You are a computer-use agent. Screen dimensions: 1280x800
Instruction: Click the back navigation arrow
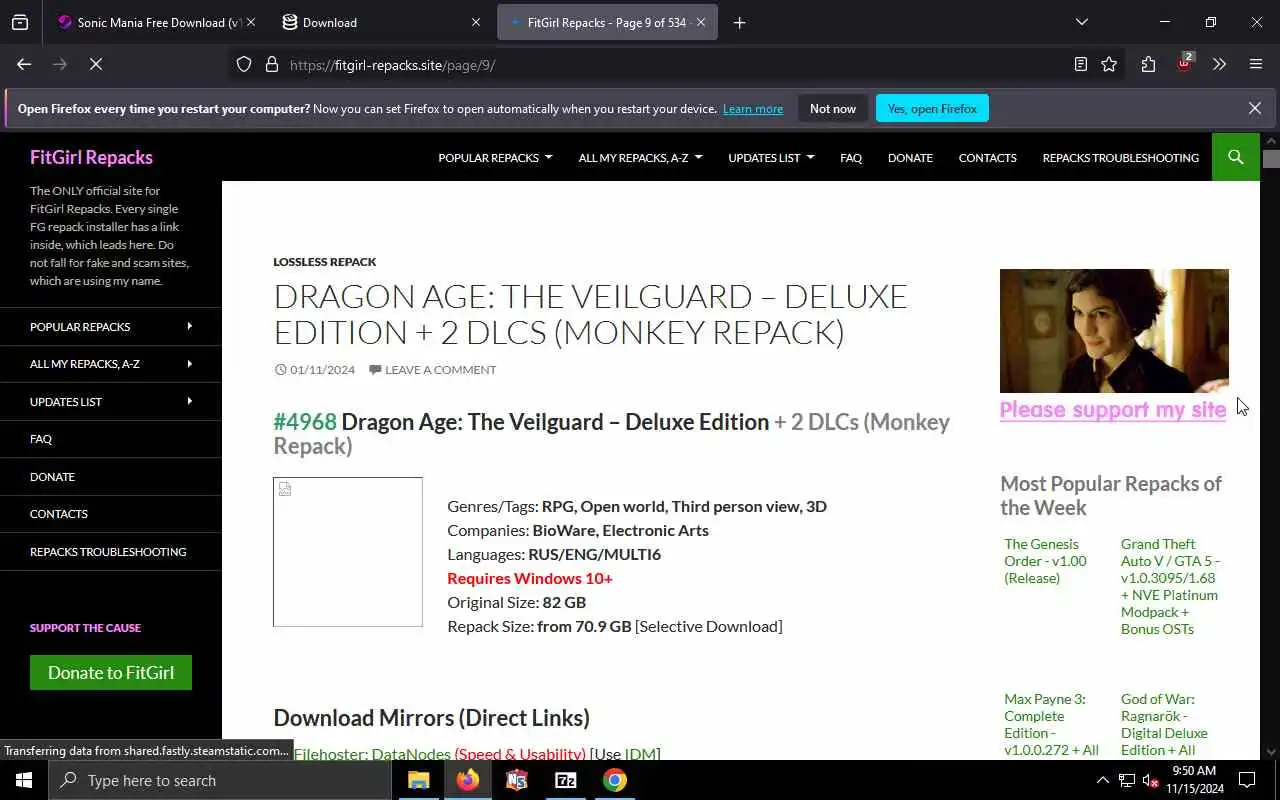click(24, 64)
